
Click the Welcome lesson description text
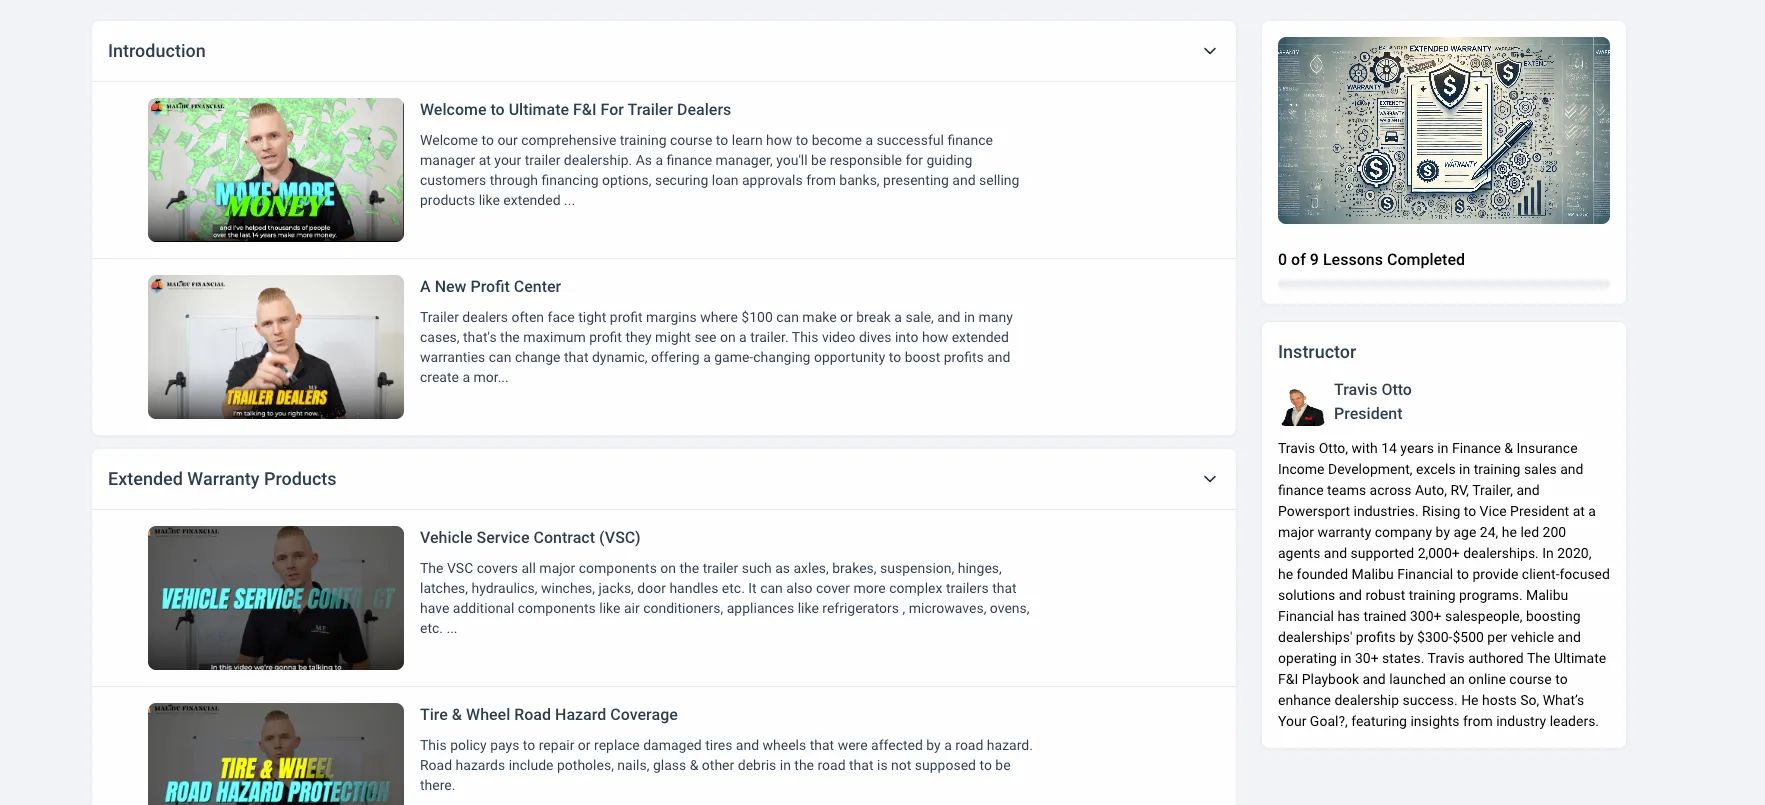720,170
